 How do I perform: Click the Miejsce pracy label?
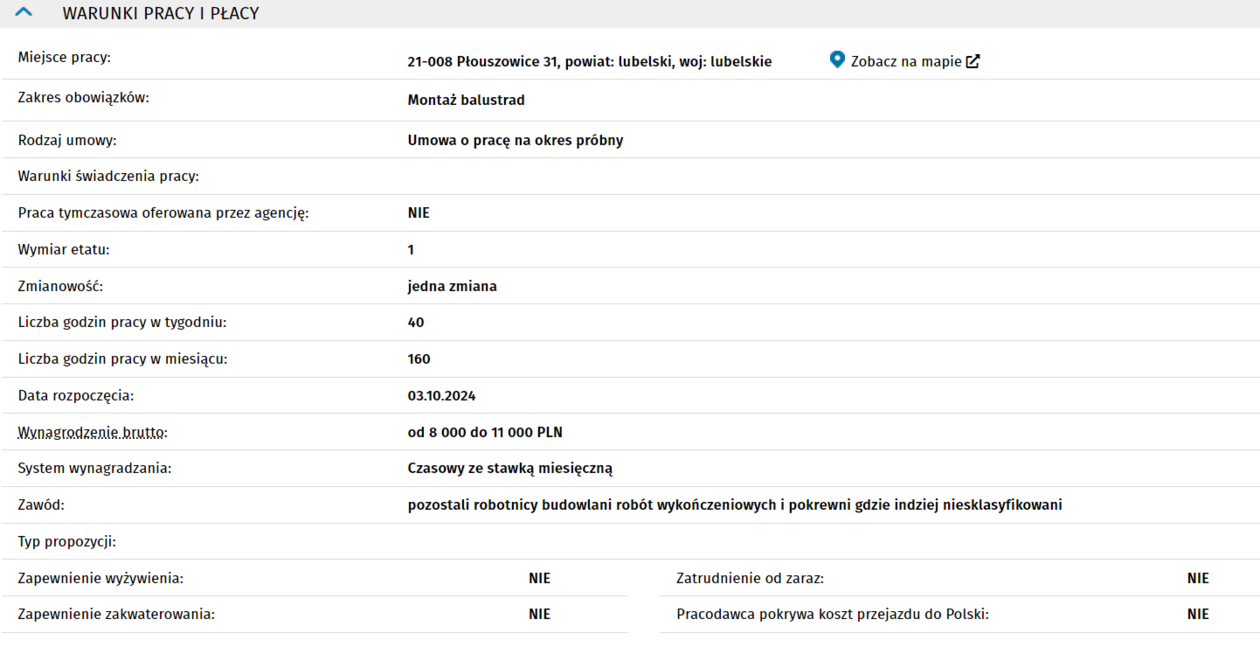point(64,57)
